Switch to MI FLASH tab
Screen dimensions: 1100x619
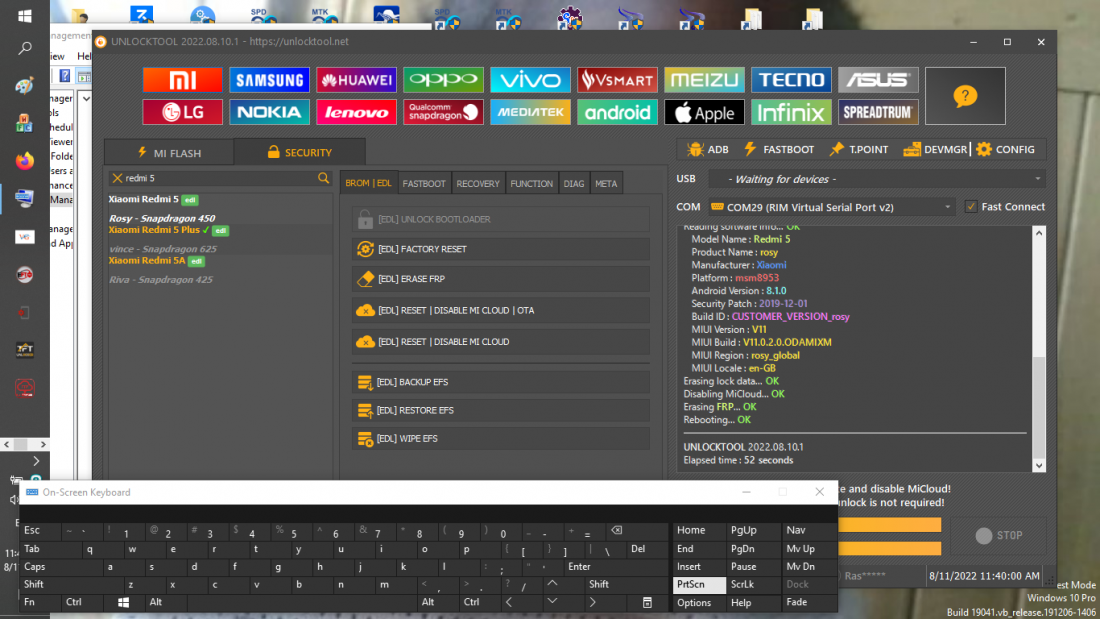click(169, 152)
